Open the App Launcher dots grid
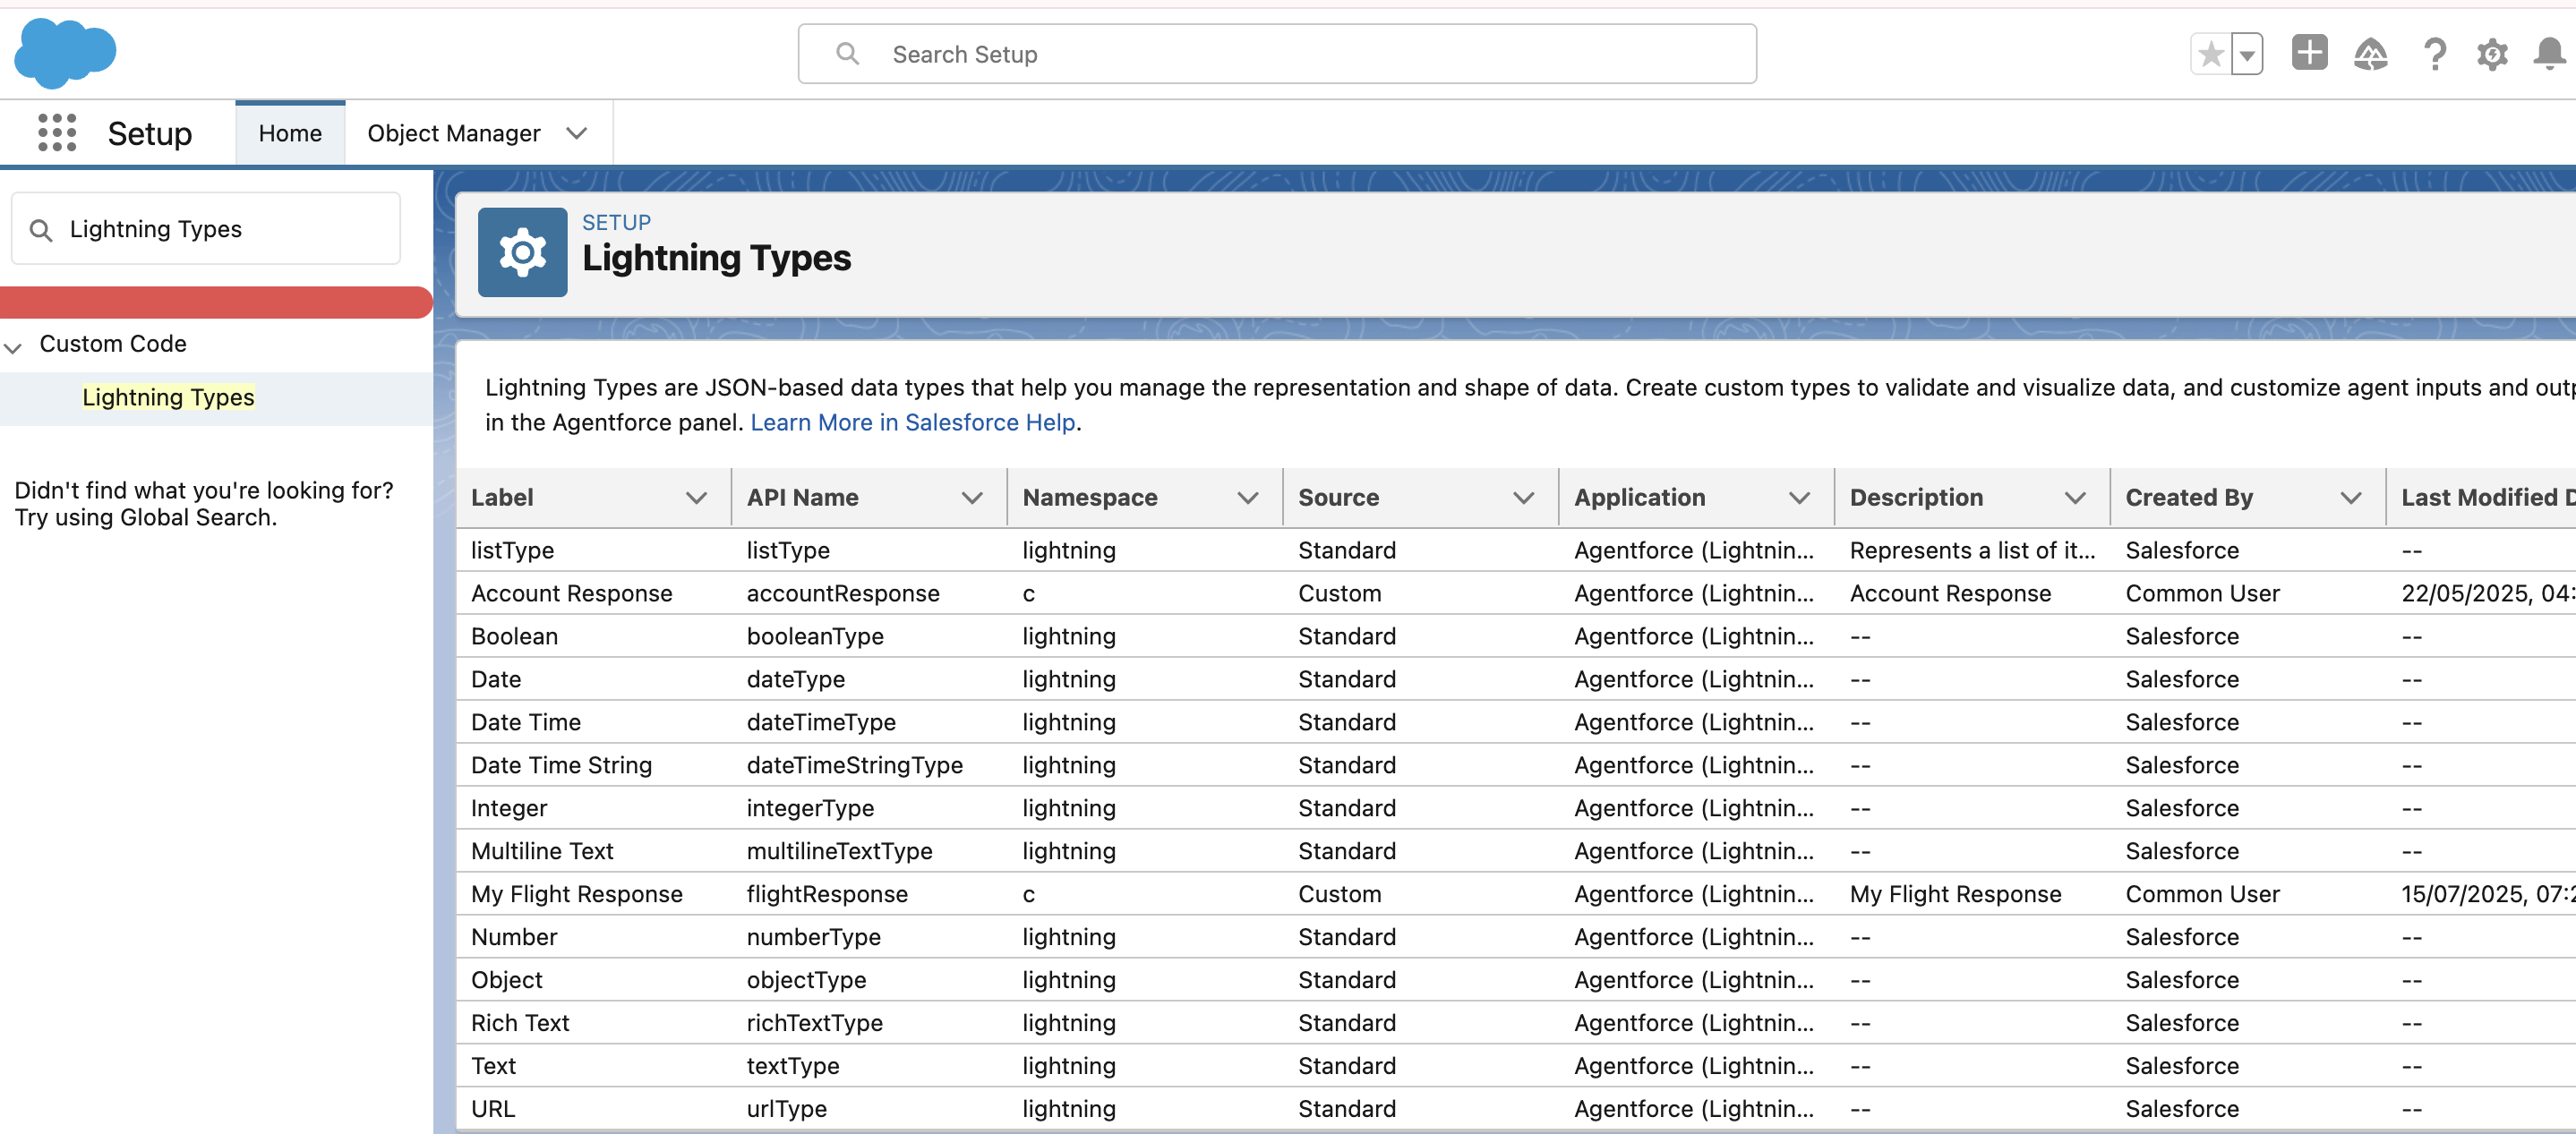Screen dimensions: 2576x1134 tap(57, 133)
